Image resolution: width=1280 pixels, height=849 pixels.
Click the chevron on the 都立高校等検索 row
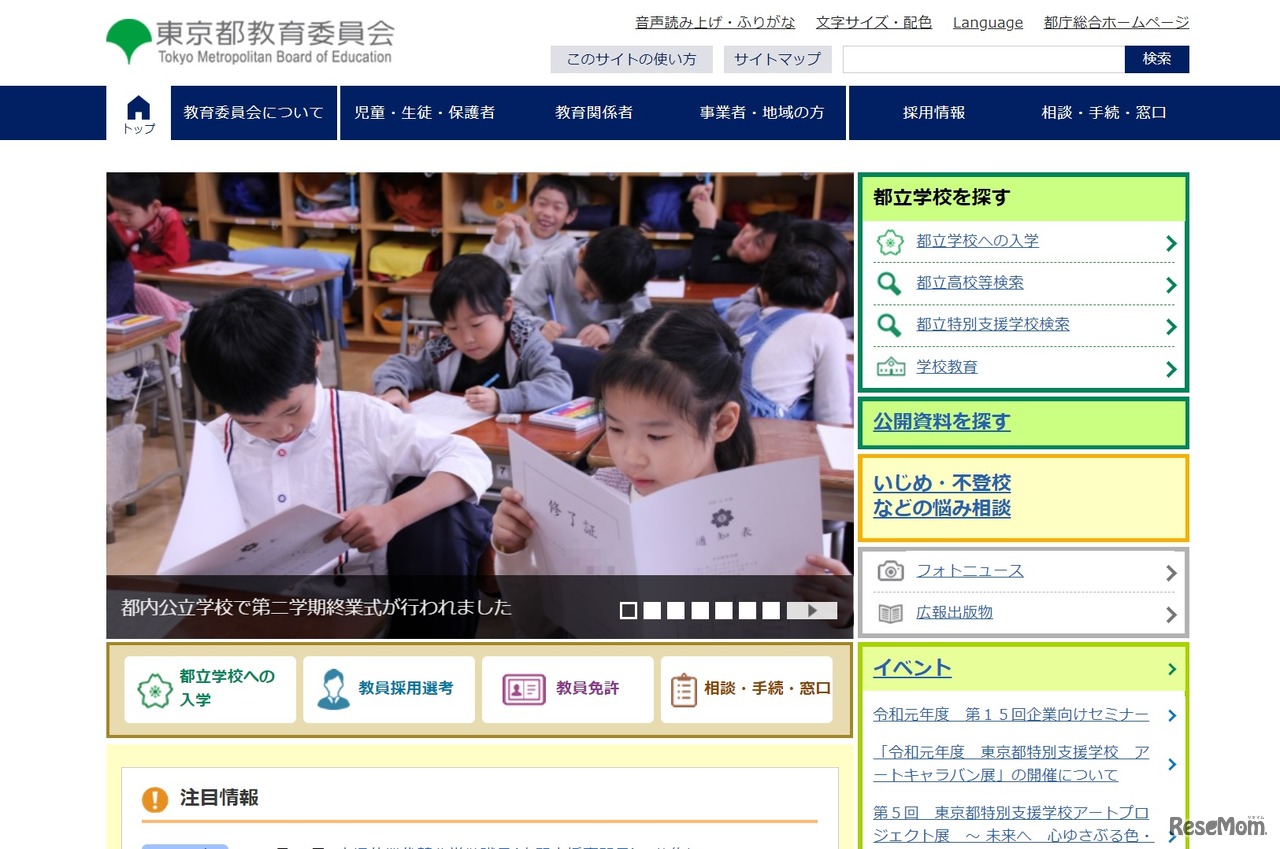(x=1171, y=285)
